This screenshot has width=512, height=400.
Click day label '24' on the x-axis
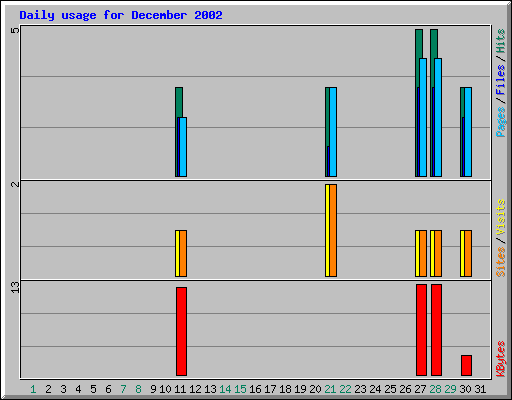(375, 389)
